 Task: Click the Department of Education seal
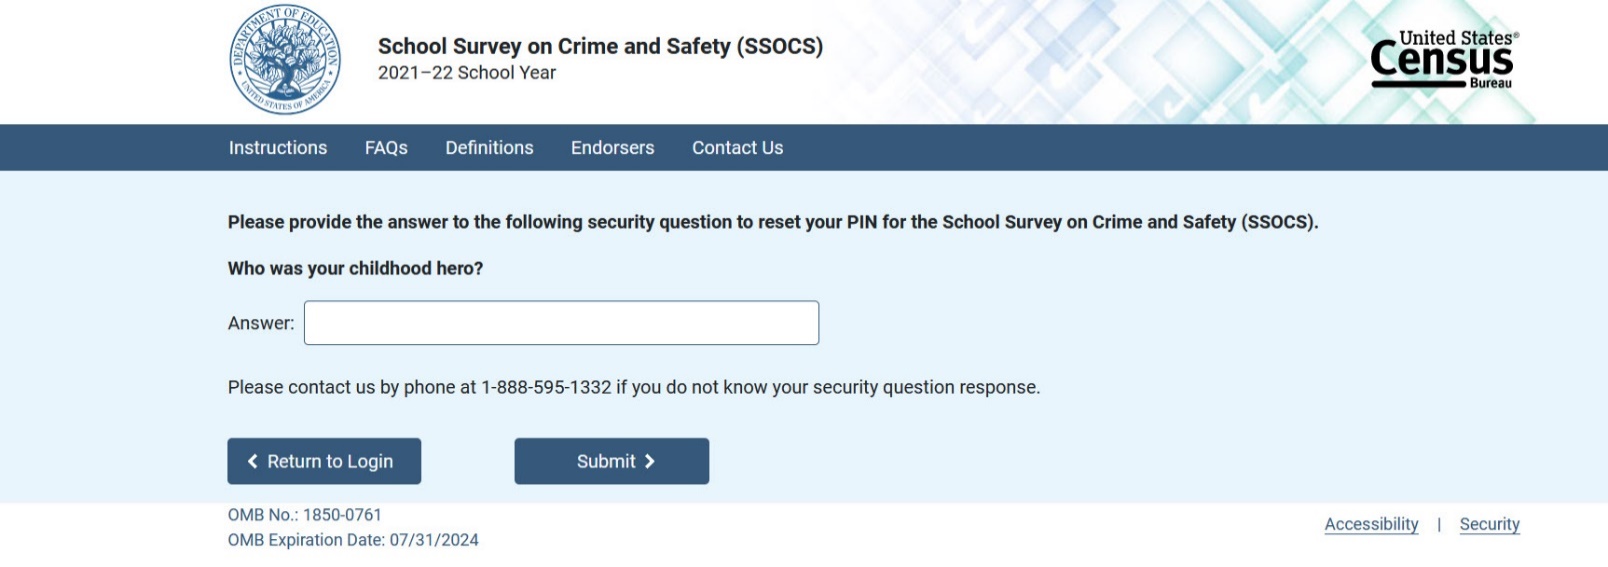pyautogui.click(x=285, y=60)
